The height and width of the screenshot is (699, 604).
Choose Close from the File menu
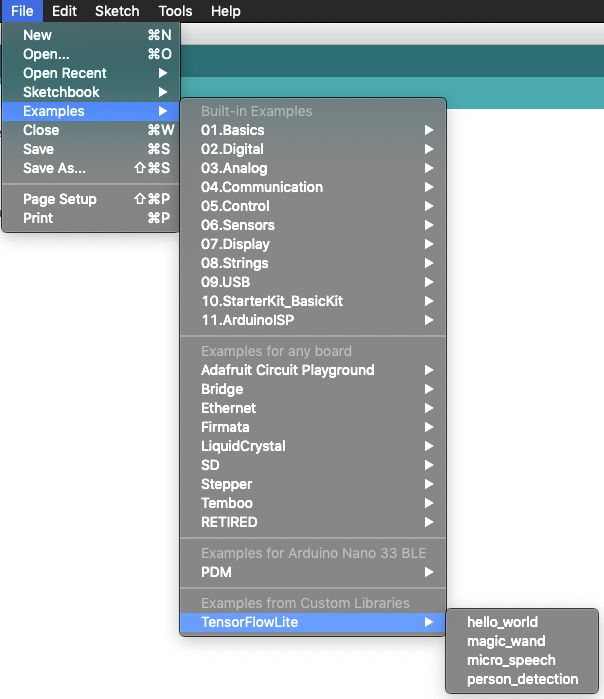tap(90, 130)
